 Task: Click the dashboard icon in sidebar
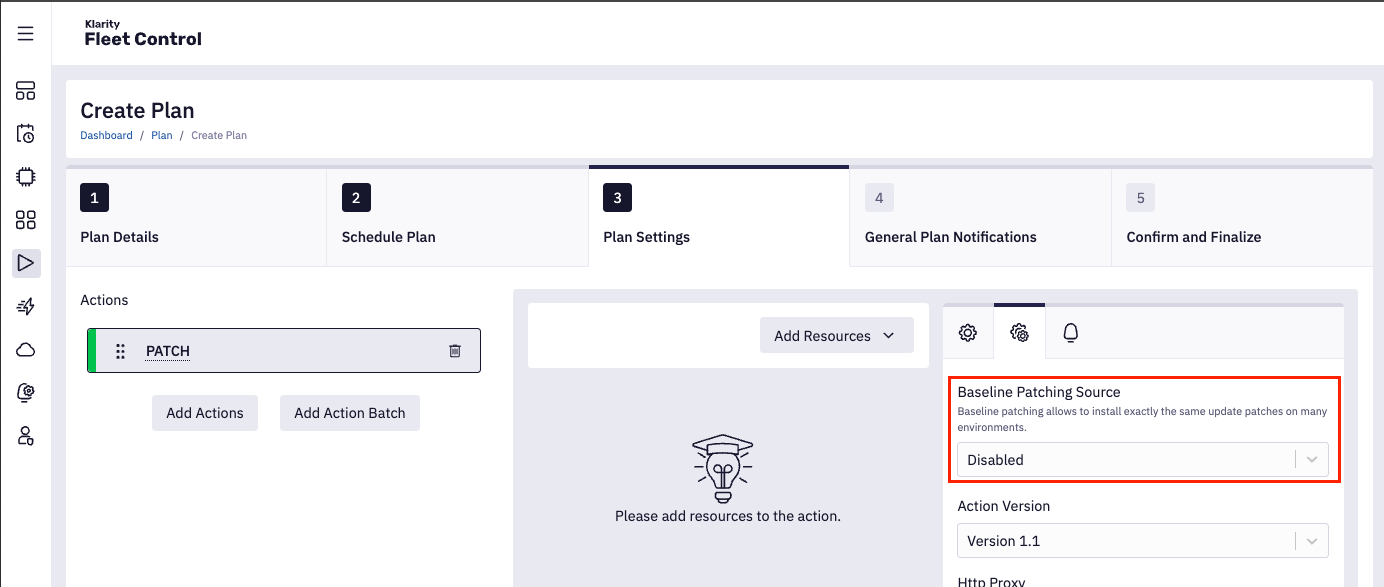26,91
